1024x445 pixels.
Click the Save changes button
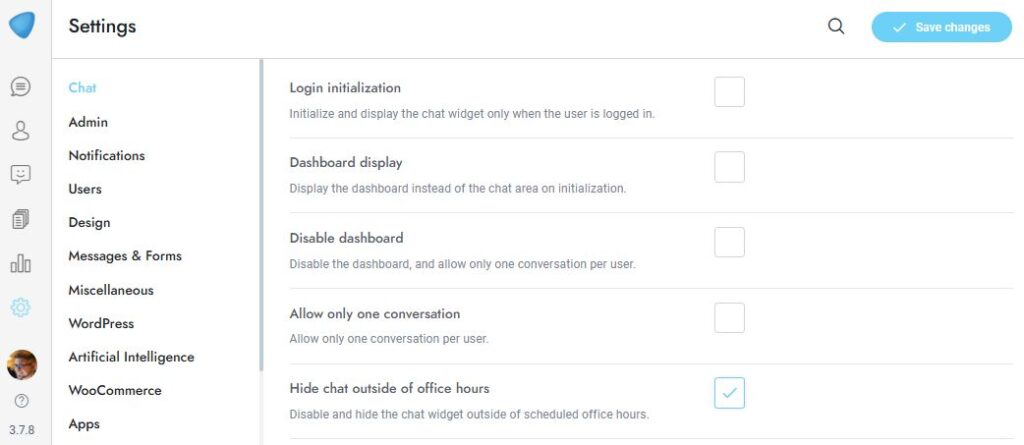[x=941, y=27]
